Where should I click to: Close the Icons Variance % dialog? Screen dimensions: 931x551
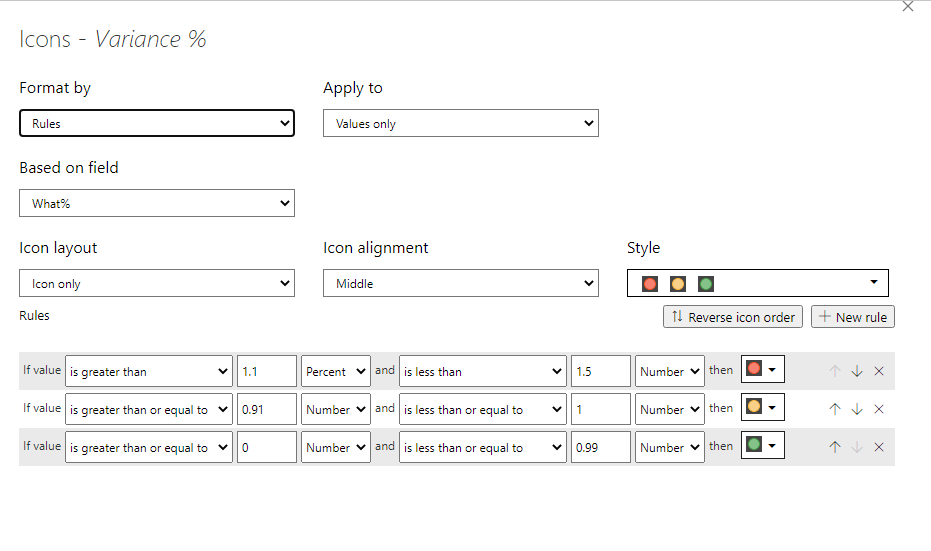click(x=908, y=7)
